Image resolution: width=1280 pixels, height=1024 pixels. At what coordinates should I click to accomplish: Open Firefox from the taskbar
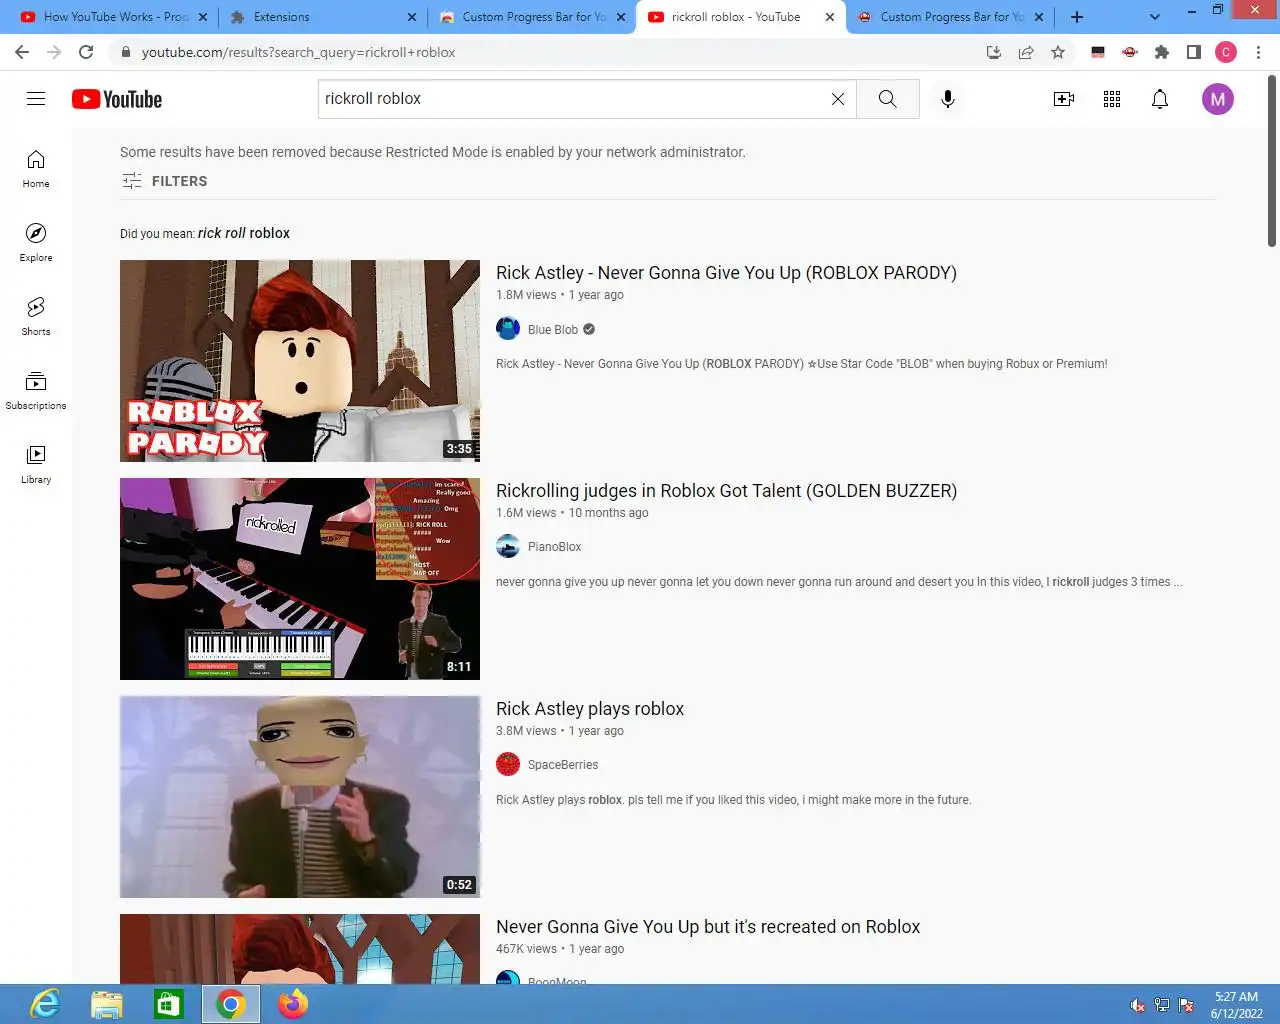tap(293, 1004)
